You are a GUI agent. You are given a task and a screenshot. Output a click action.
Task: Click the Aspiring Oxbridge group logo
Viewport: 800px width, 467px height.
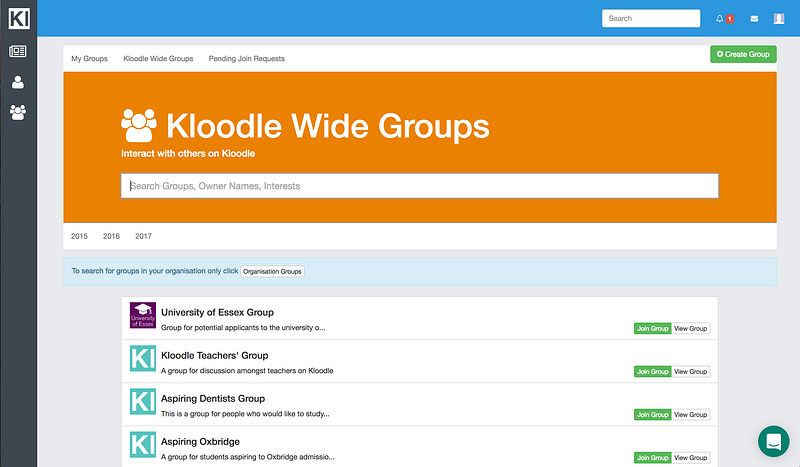coord(143,445)
